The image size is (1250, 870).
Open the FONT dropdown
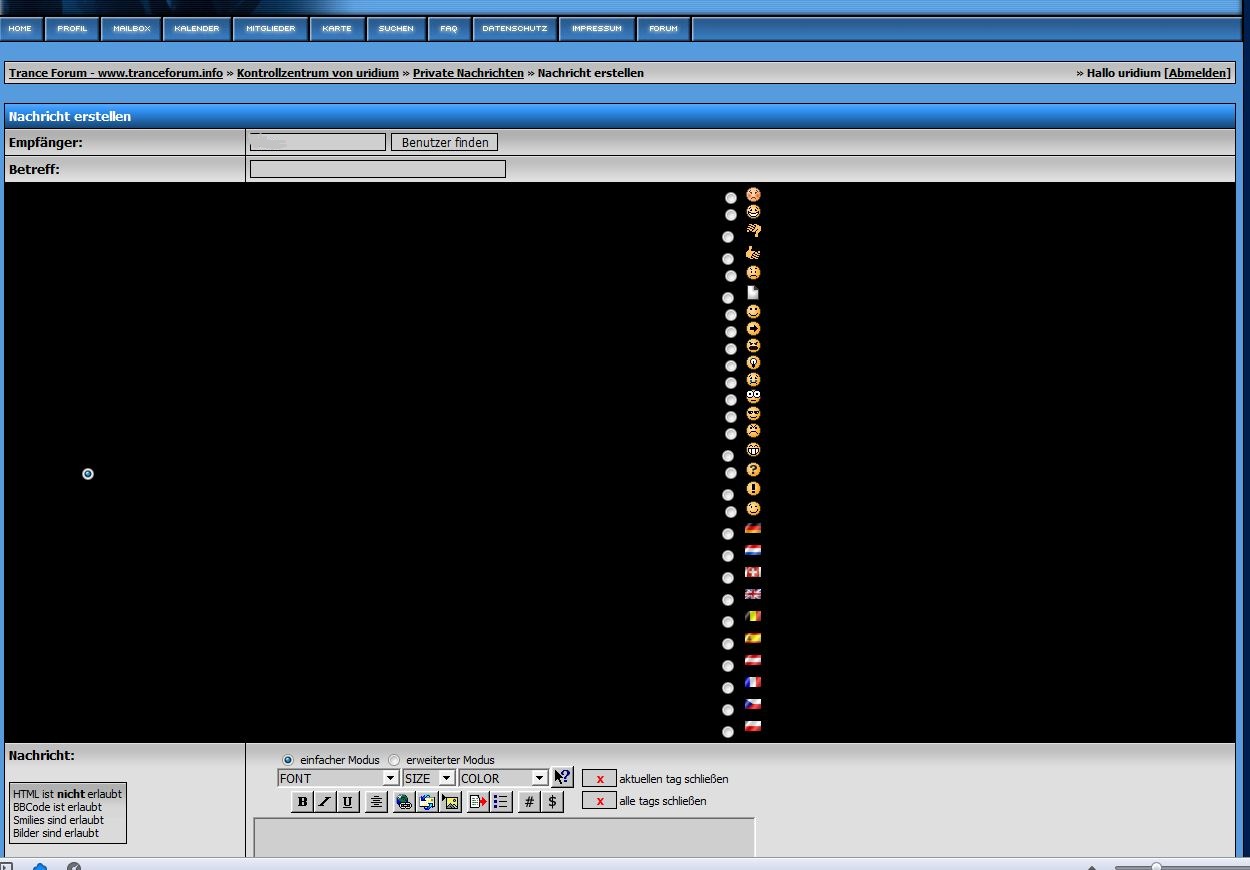(338, 778)
